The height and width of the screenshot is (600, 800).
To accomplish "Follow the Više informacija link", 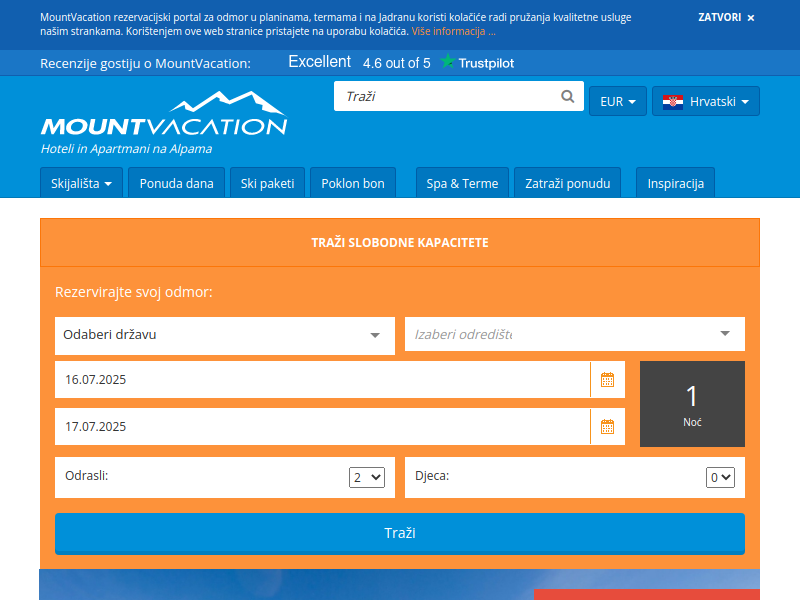I will [x=453, y=31].
